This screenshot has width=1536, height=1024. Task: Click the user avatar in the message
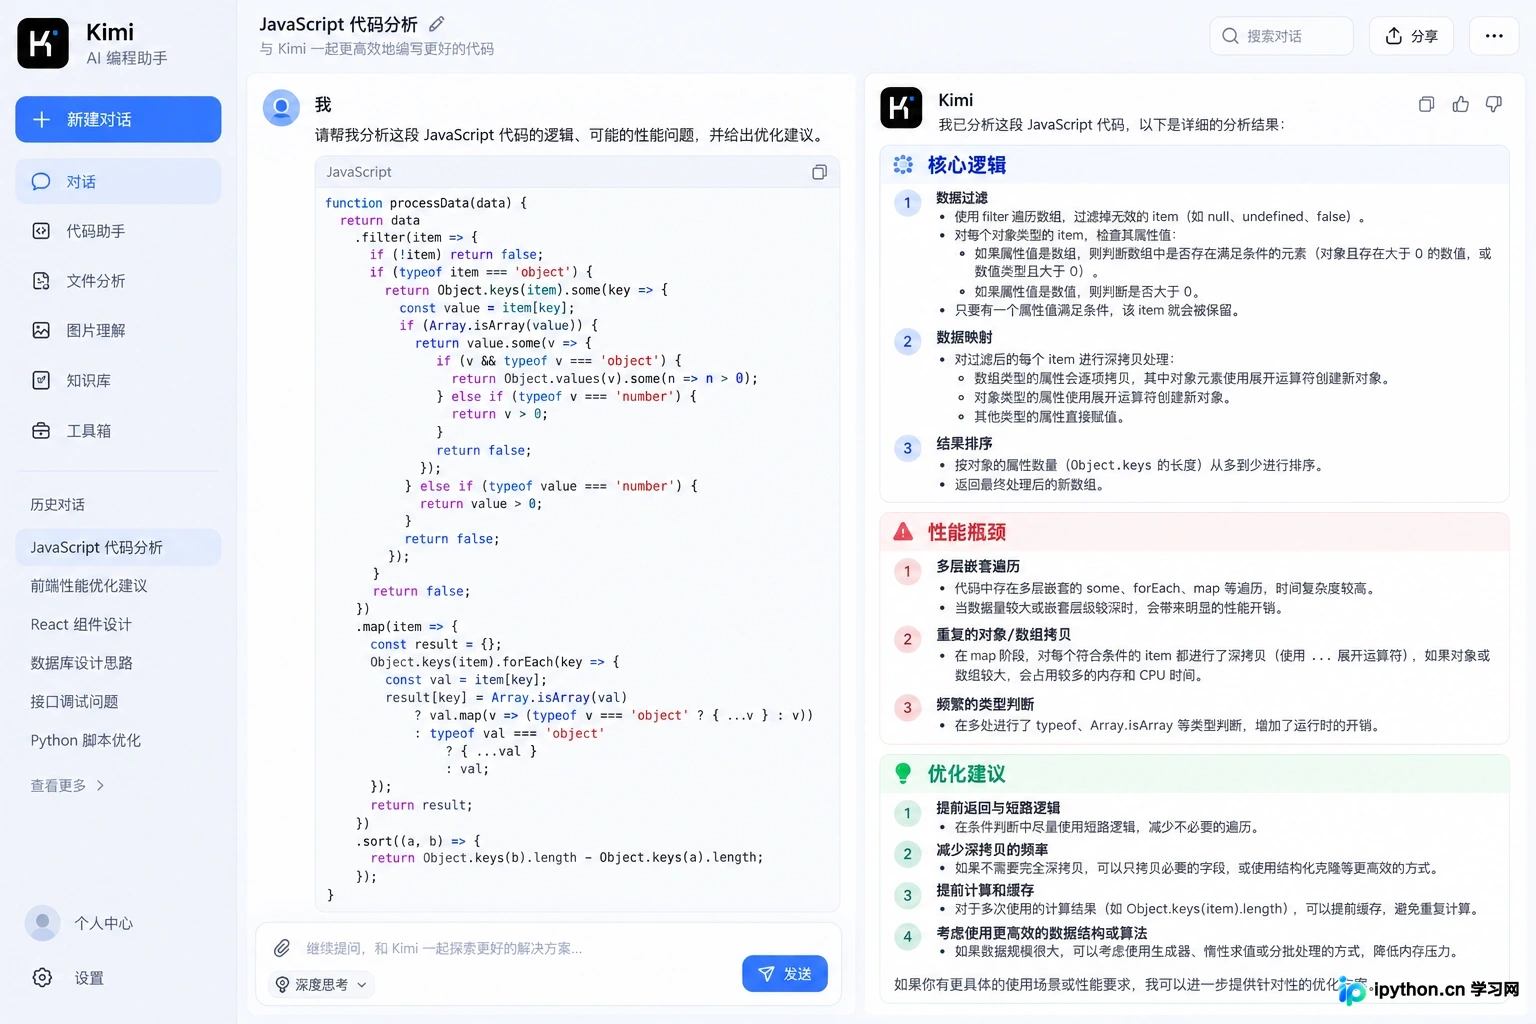(281, 107)
